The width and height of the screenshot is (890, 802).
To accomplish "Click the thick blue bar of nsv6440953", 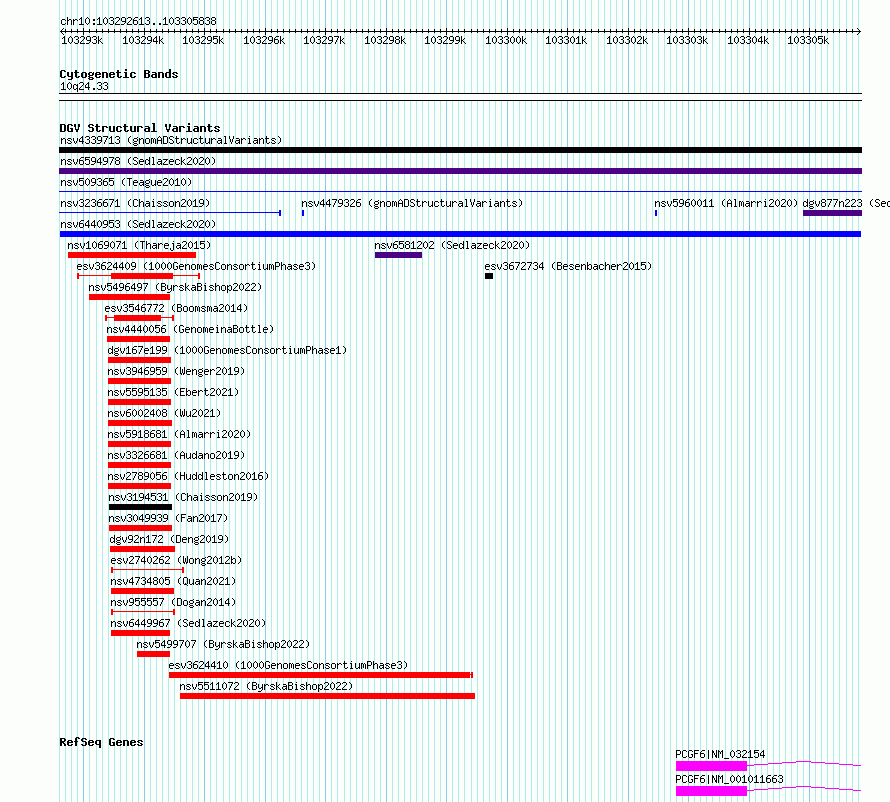I will point(460,234).
